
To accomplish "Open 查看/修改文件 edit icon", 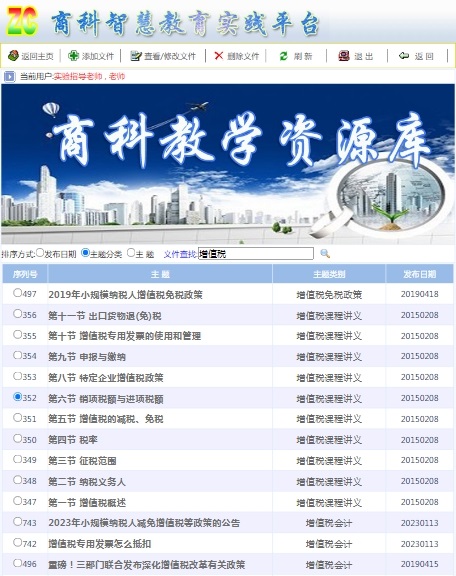I will [x=136, y=56].
